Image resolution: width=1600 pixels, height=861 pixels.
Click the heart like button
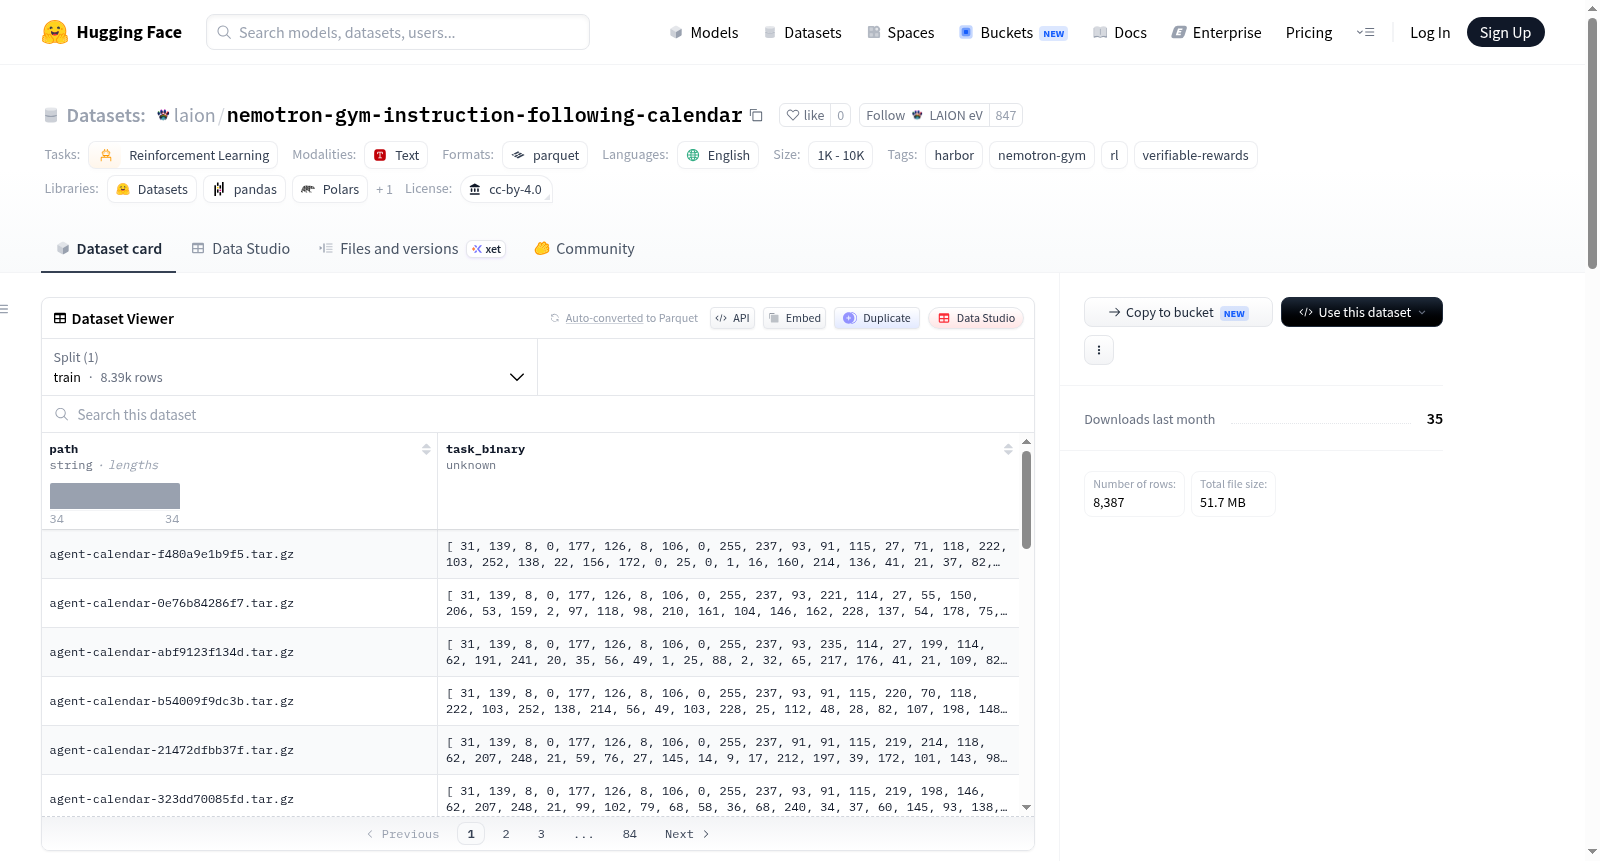click(x=805, y=115)
